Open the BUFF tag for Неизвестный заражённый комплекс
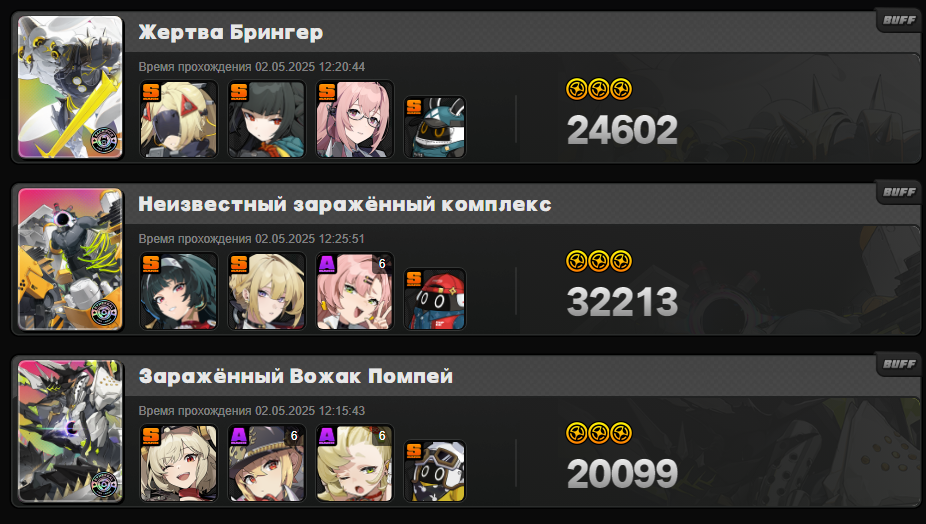Image resolution: width=926 pixels, height=524 pixels. 899,192
